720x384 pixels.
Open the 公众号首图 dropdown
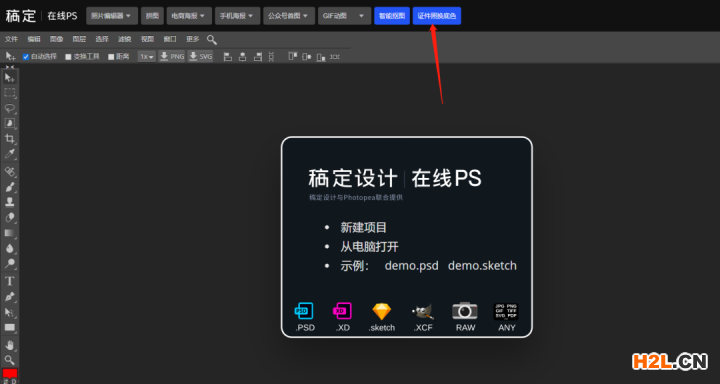point(289,16)
